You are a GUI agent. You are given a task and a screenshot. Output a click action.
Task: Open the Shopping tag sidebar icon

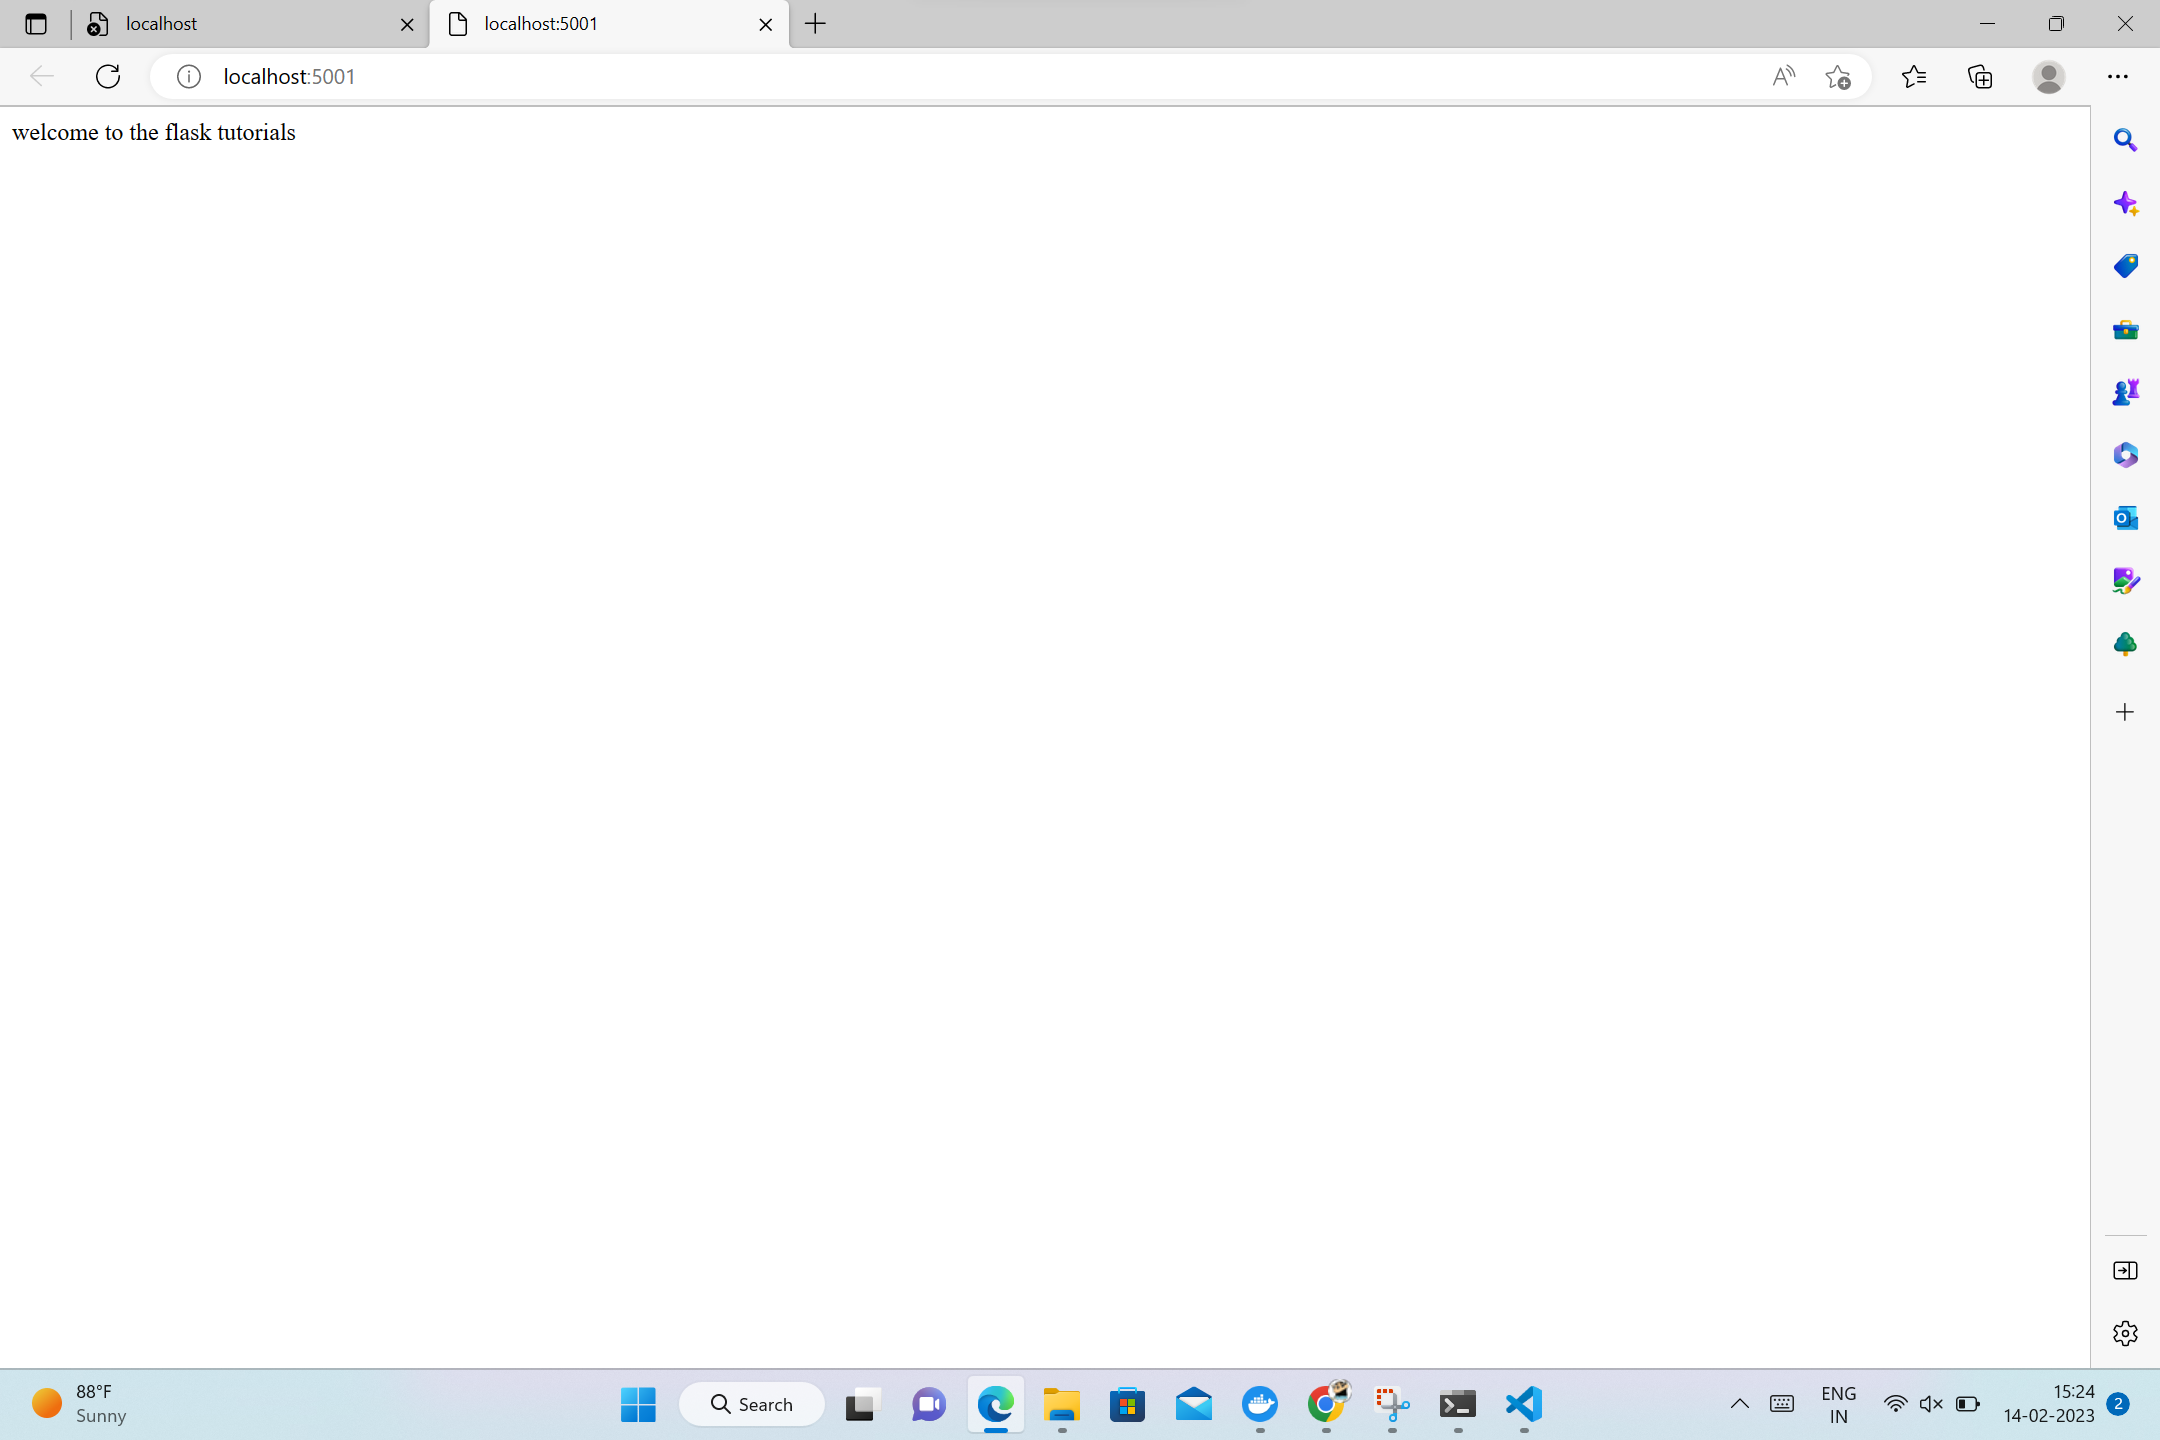[2125, 266]
